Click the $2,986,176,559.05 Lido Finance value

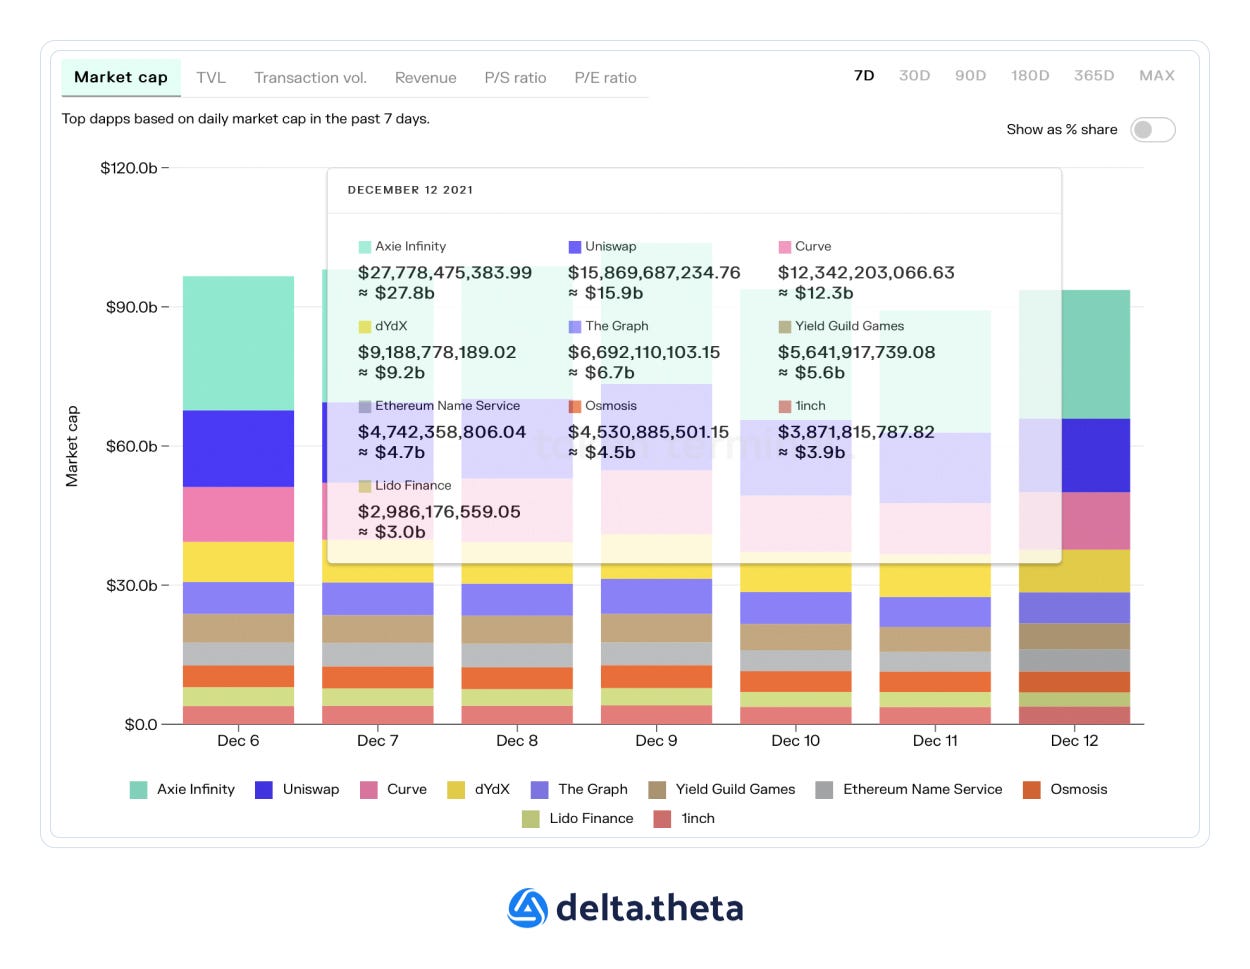[x=439, y=511]
